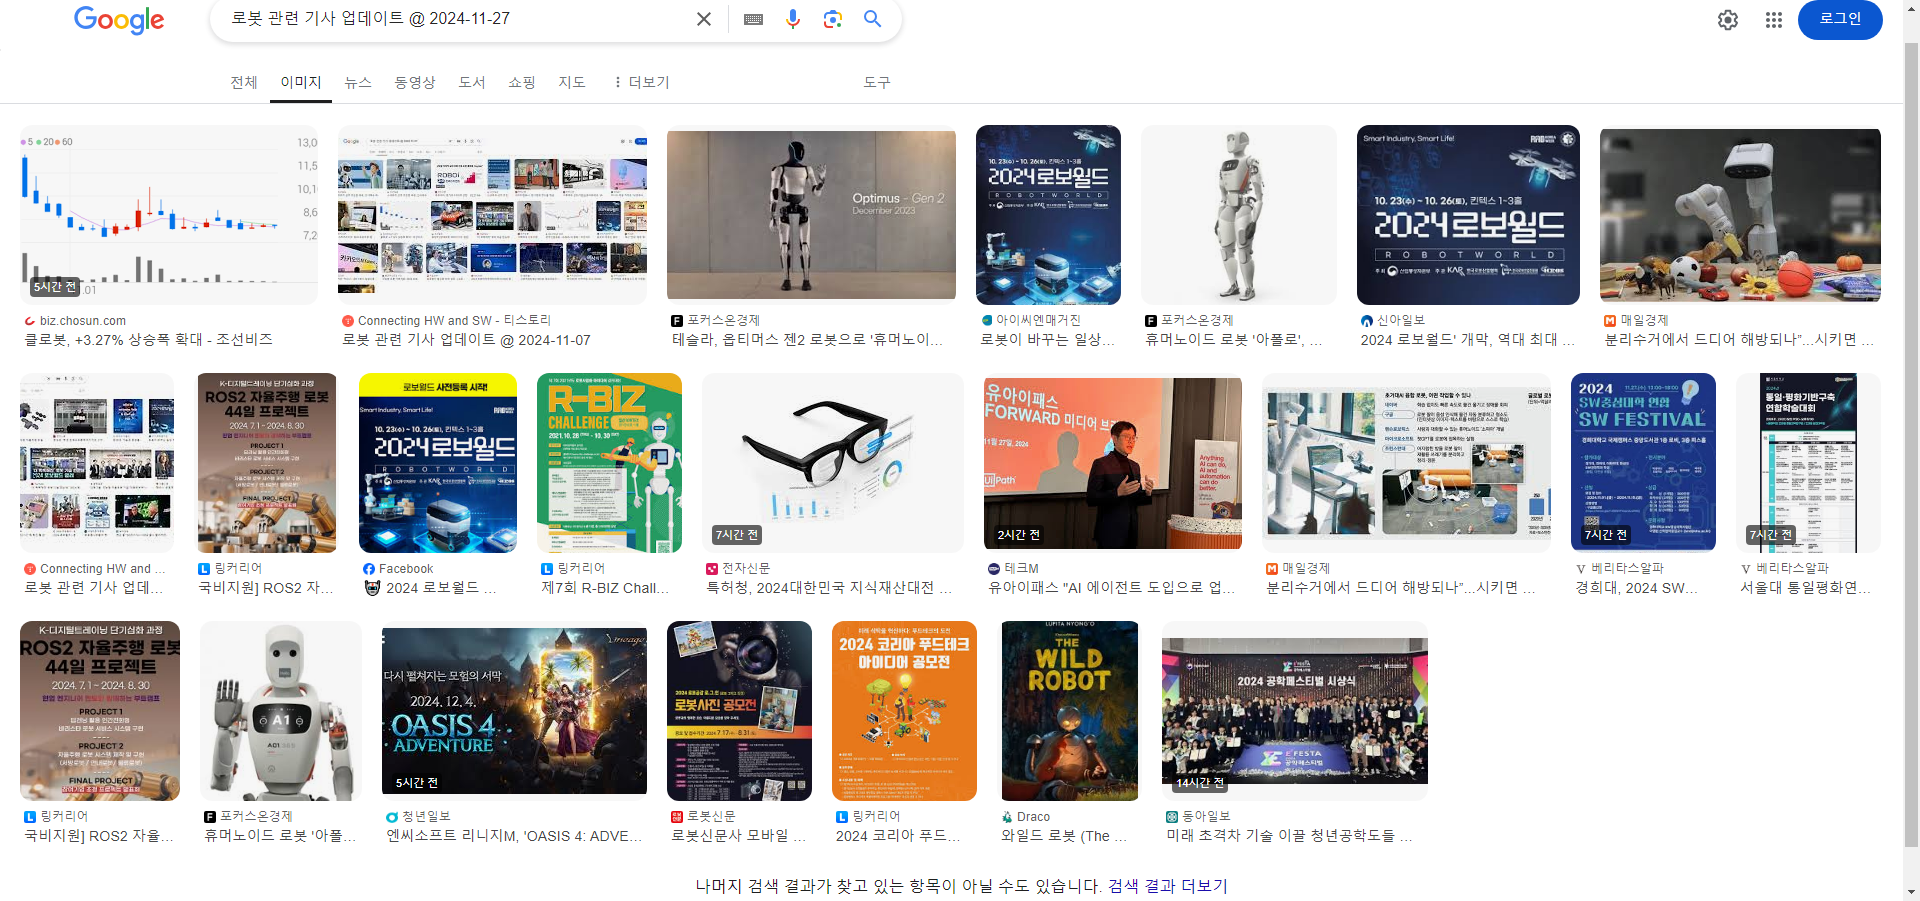Open '2024 로보월드 개막, 역대 최대' title
This screenshot has width=1920, height=901.
[x=1467, y=340]
